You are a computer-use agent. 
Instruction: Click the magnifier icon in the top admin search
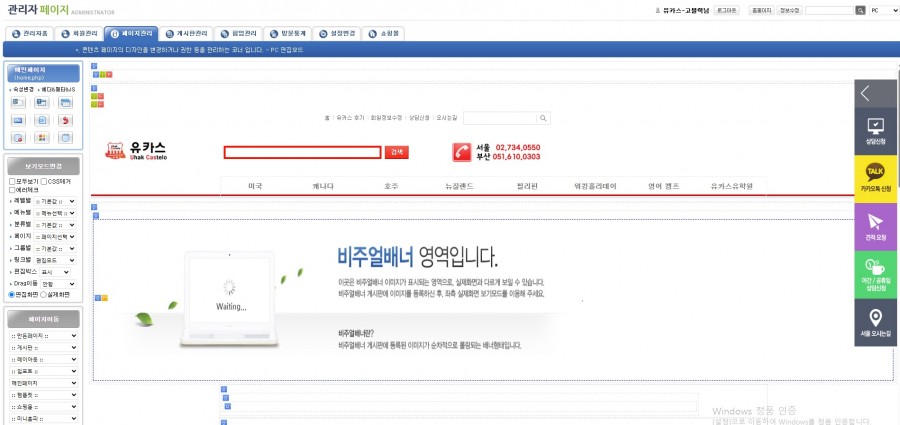point(860,10)
